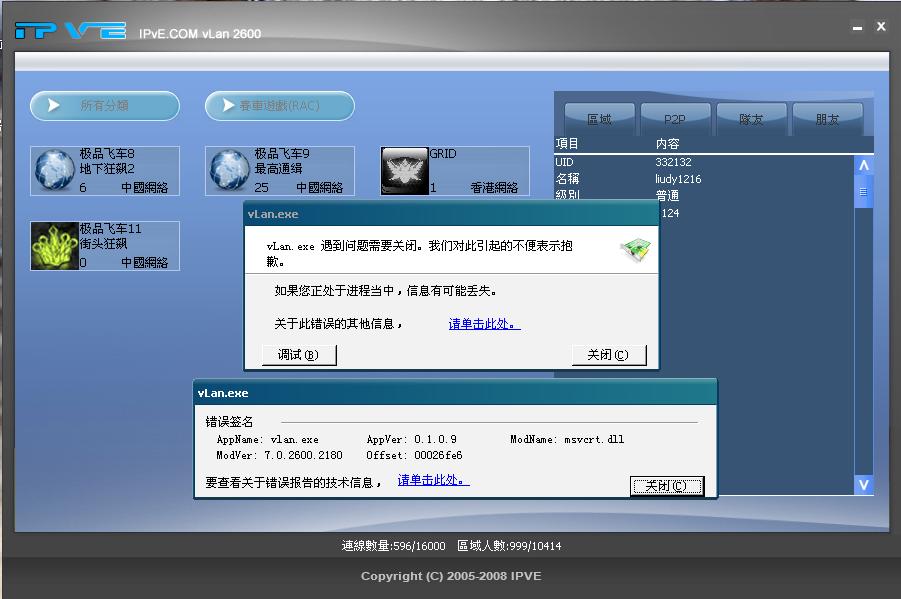Viewport: 901px width, 599px height.
Task: Click the 項目 column header
Action: click(x=567, y=144)
